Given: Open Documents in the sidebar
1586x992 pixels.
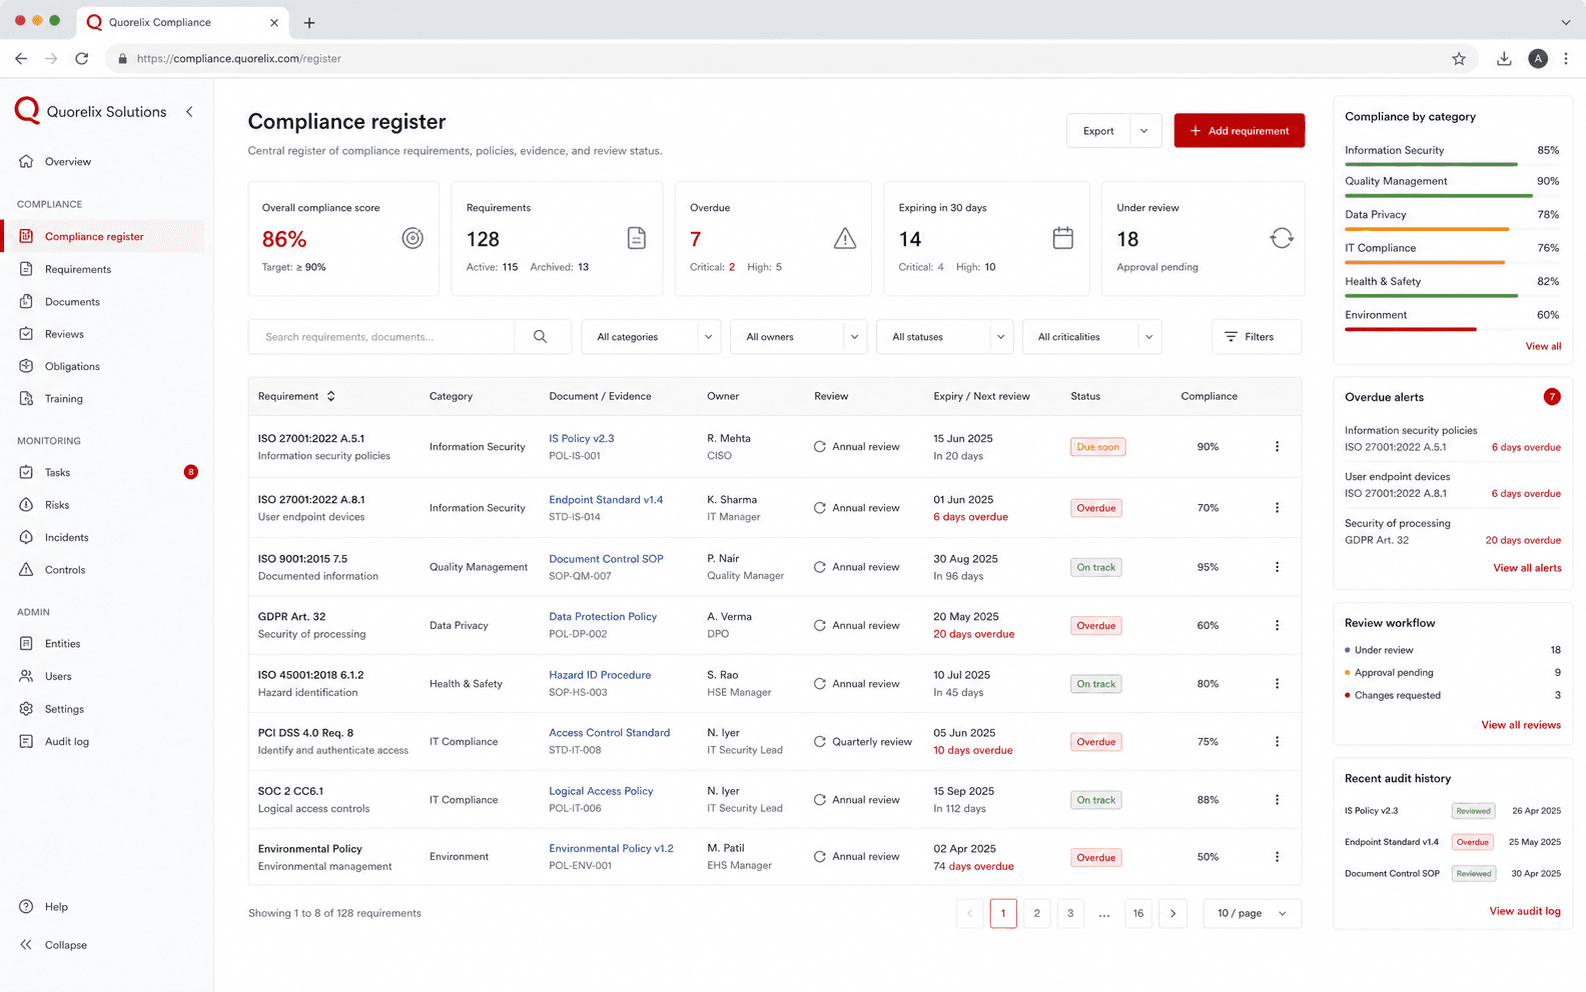Looking at the screenshot, I should click(x=72, y=302).
